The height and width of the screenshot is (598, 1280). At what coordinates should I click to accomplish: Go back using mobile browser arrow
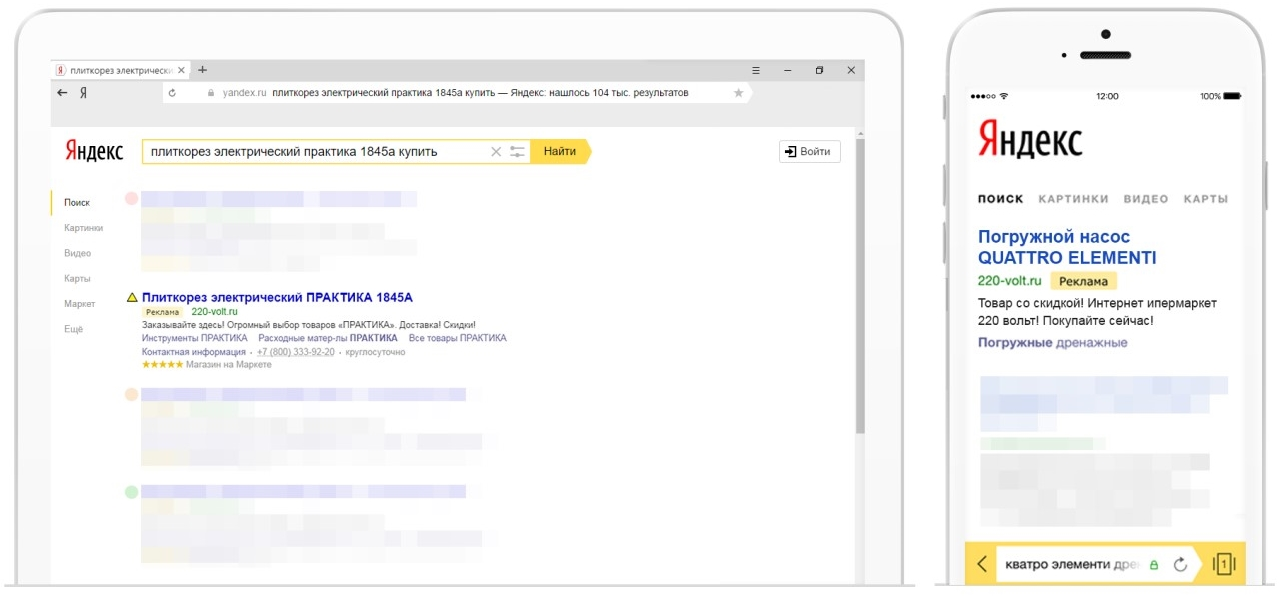point(982,564)
